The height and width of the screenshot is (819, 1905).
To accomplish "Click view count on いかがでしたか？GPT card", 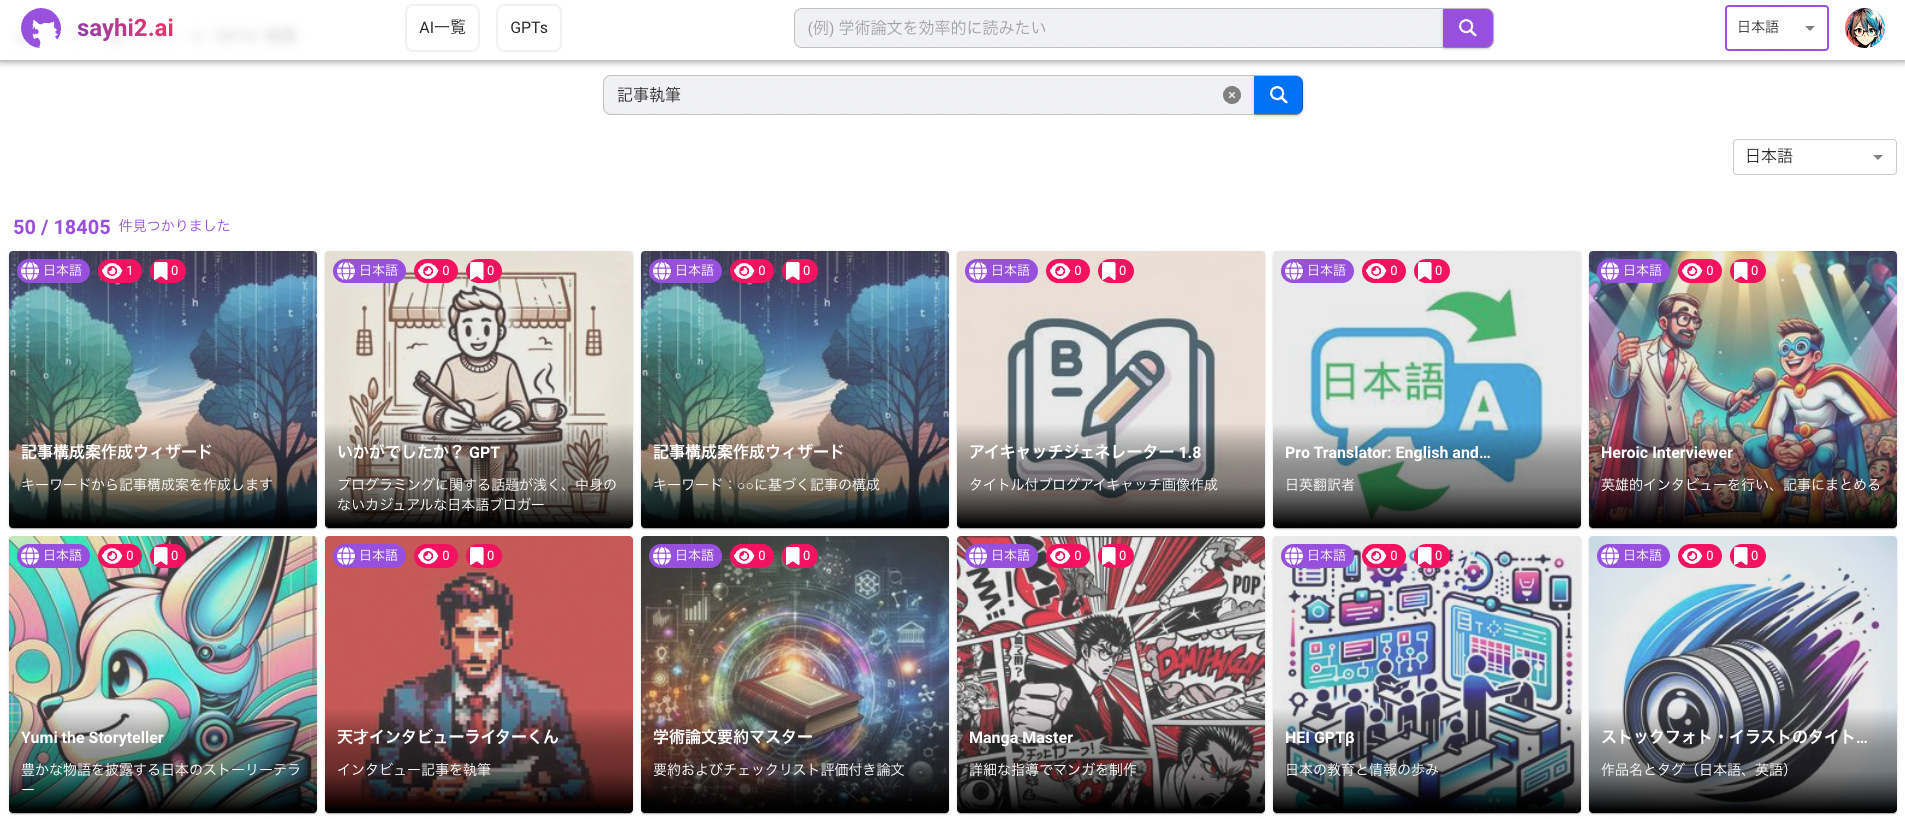I will pos(436,271).
